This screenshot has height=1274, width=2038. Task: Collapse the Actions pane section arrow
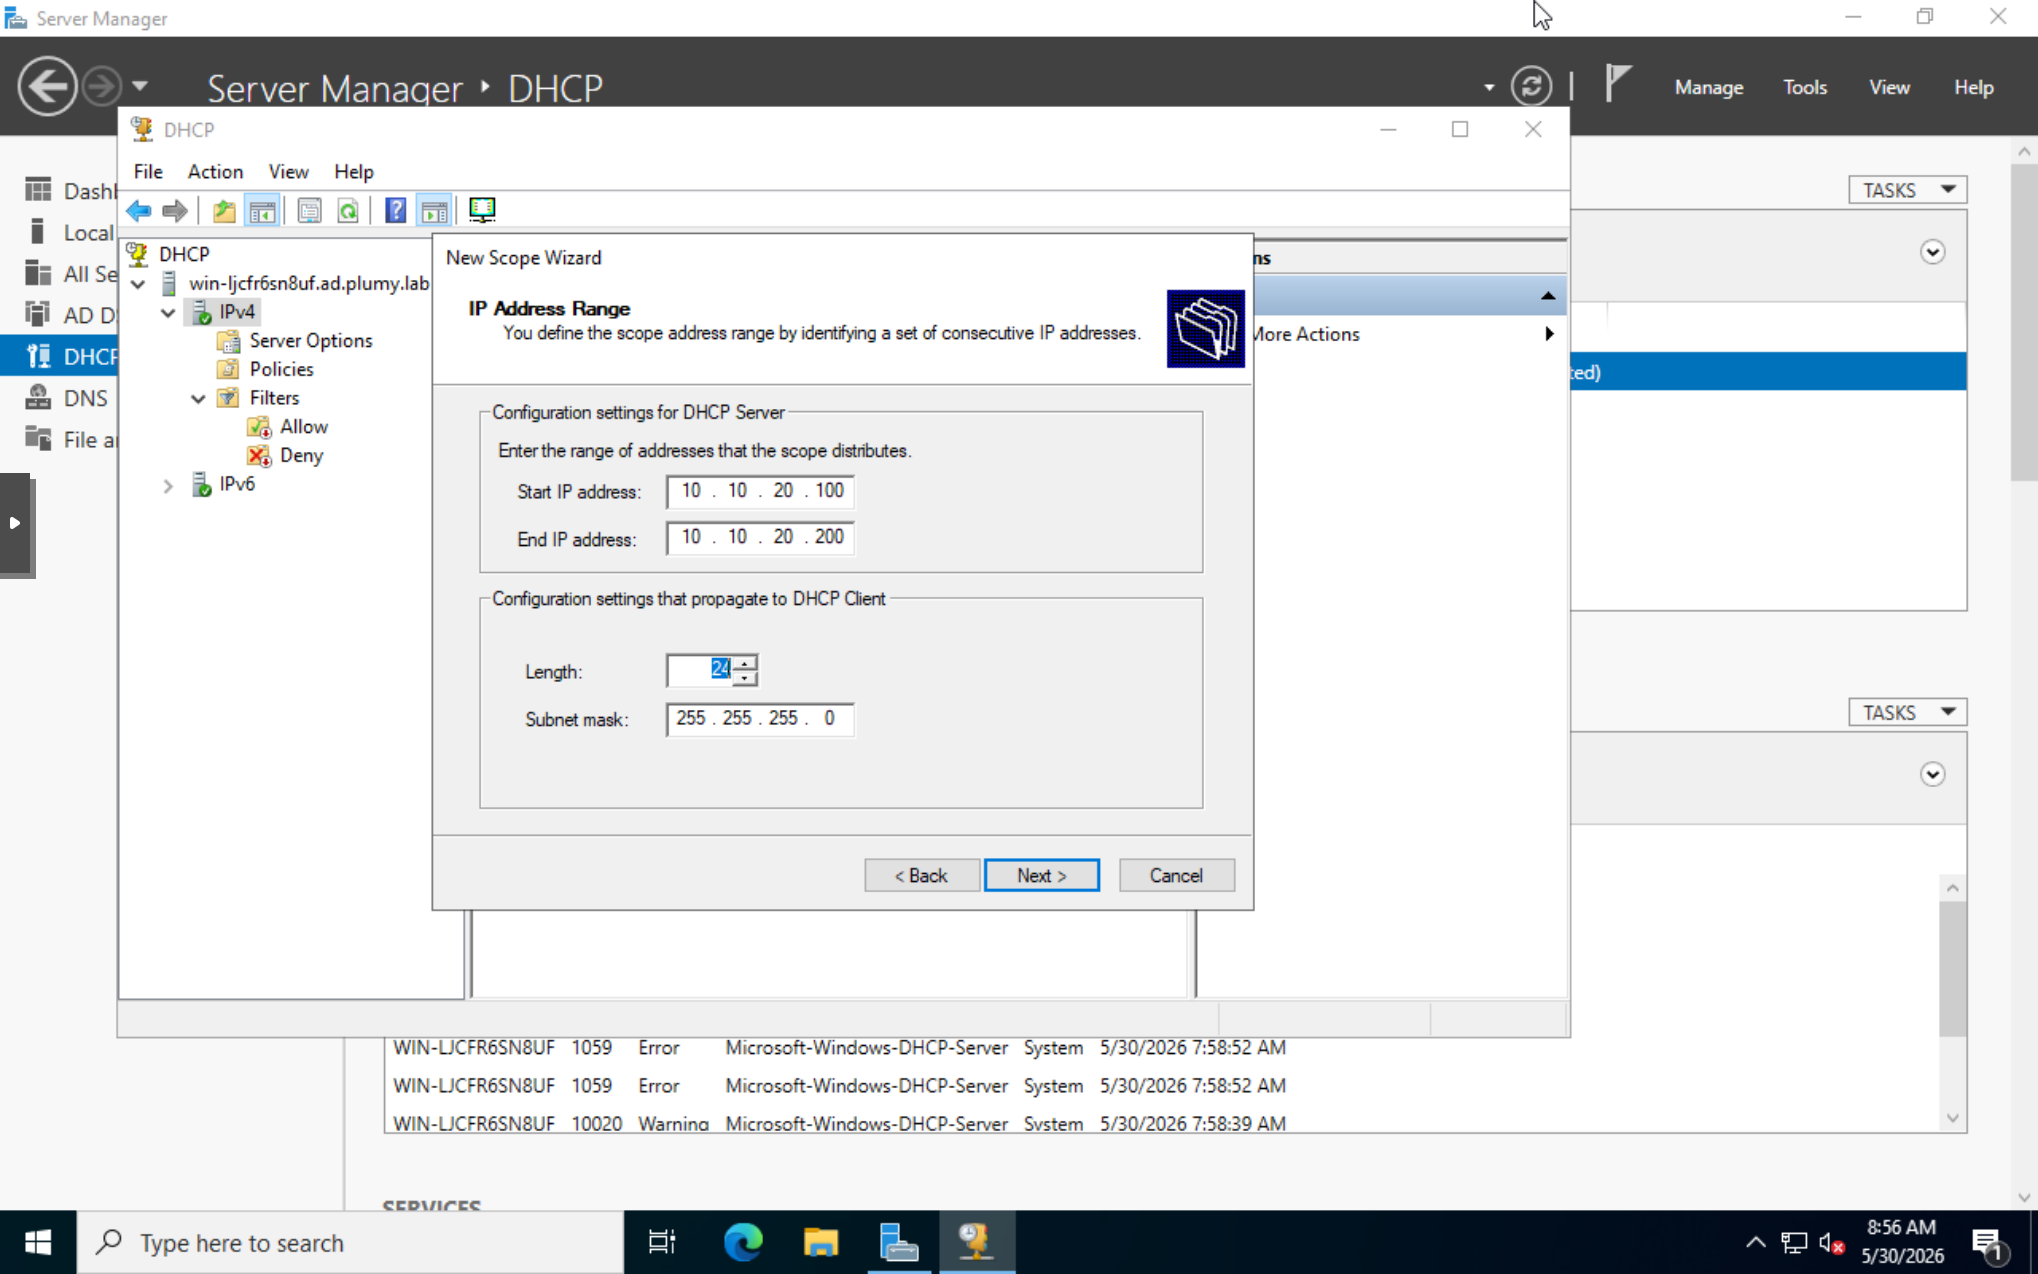(1548, 296)
